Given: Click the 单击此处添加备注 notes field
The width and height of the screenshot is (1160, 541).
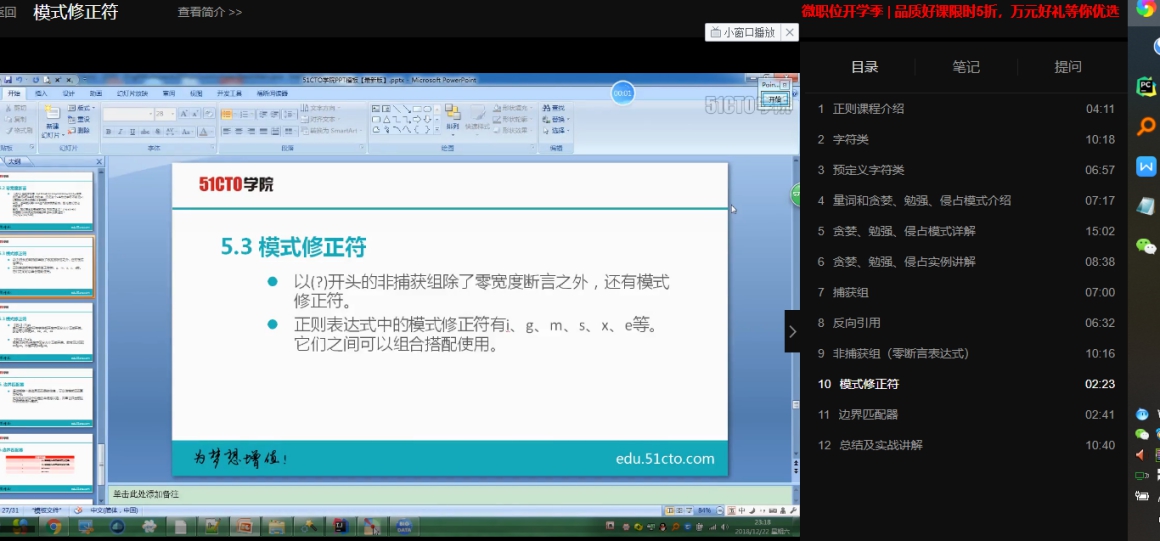Looking at the screenshot, I should coord(450,494).
